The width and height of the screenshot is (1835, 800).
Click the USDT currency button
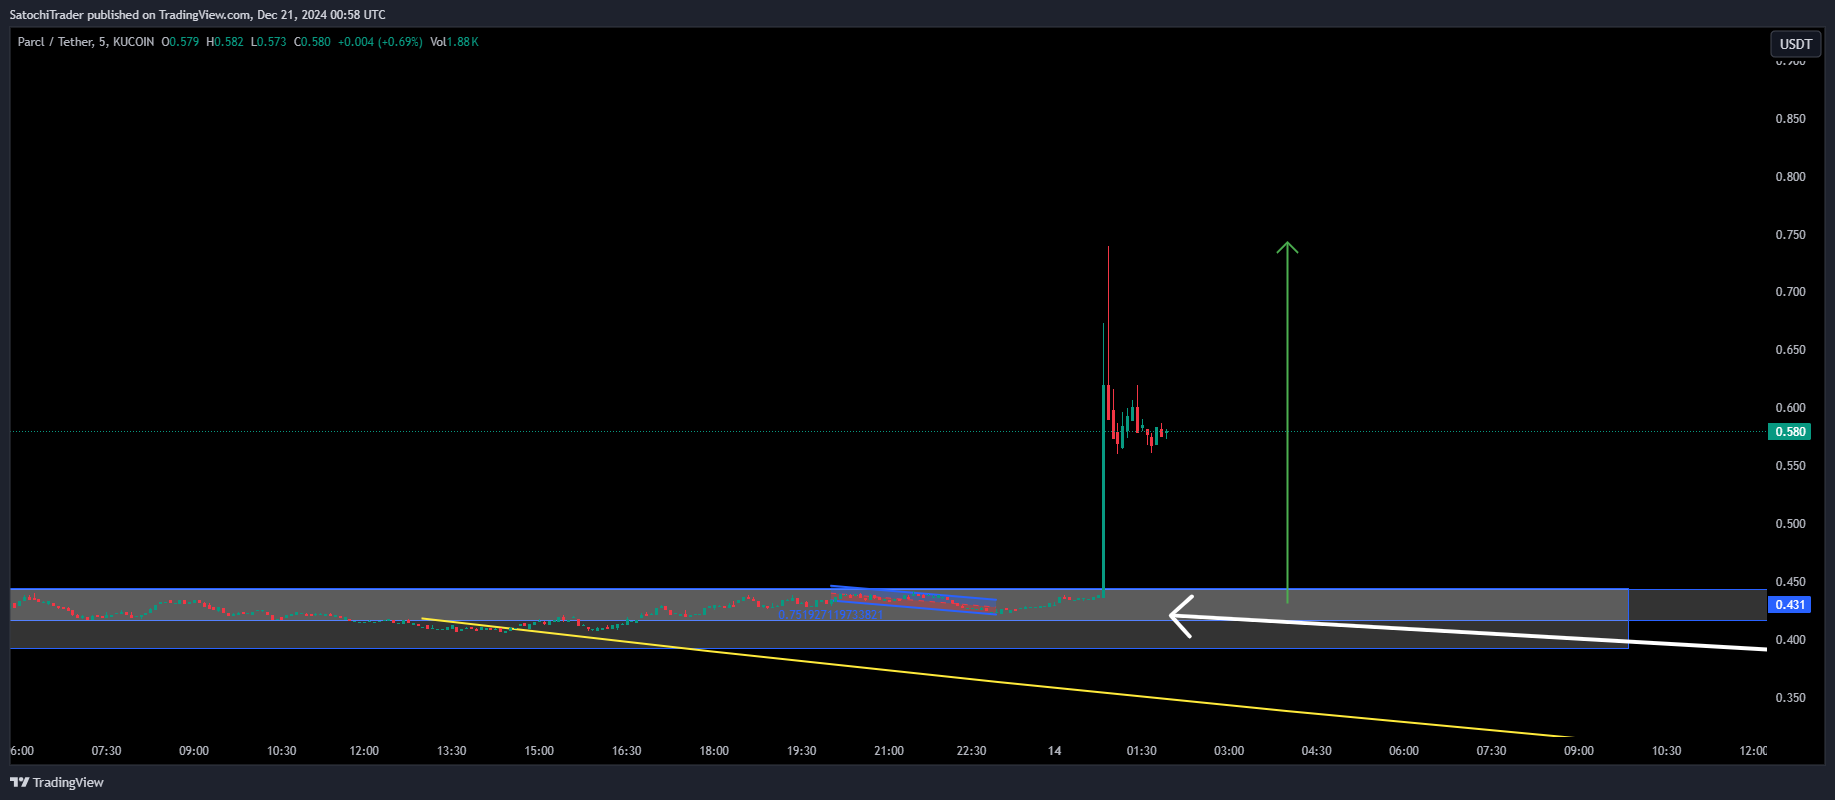pyautogui.click(x=1795, y=44)
